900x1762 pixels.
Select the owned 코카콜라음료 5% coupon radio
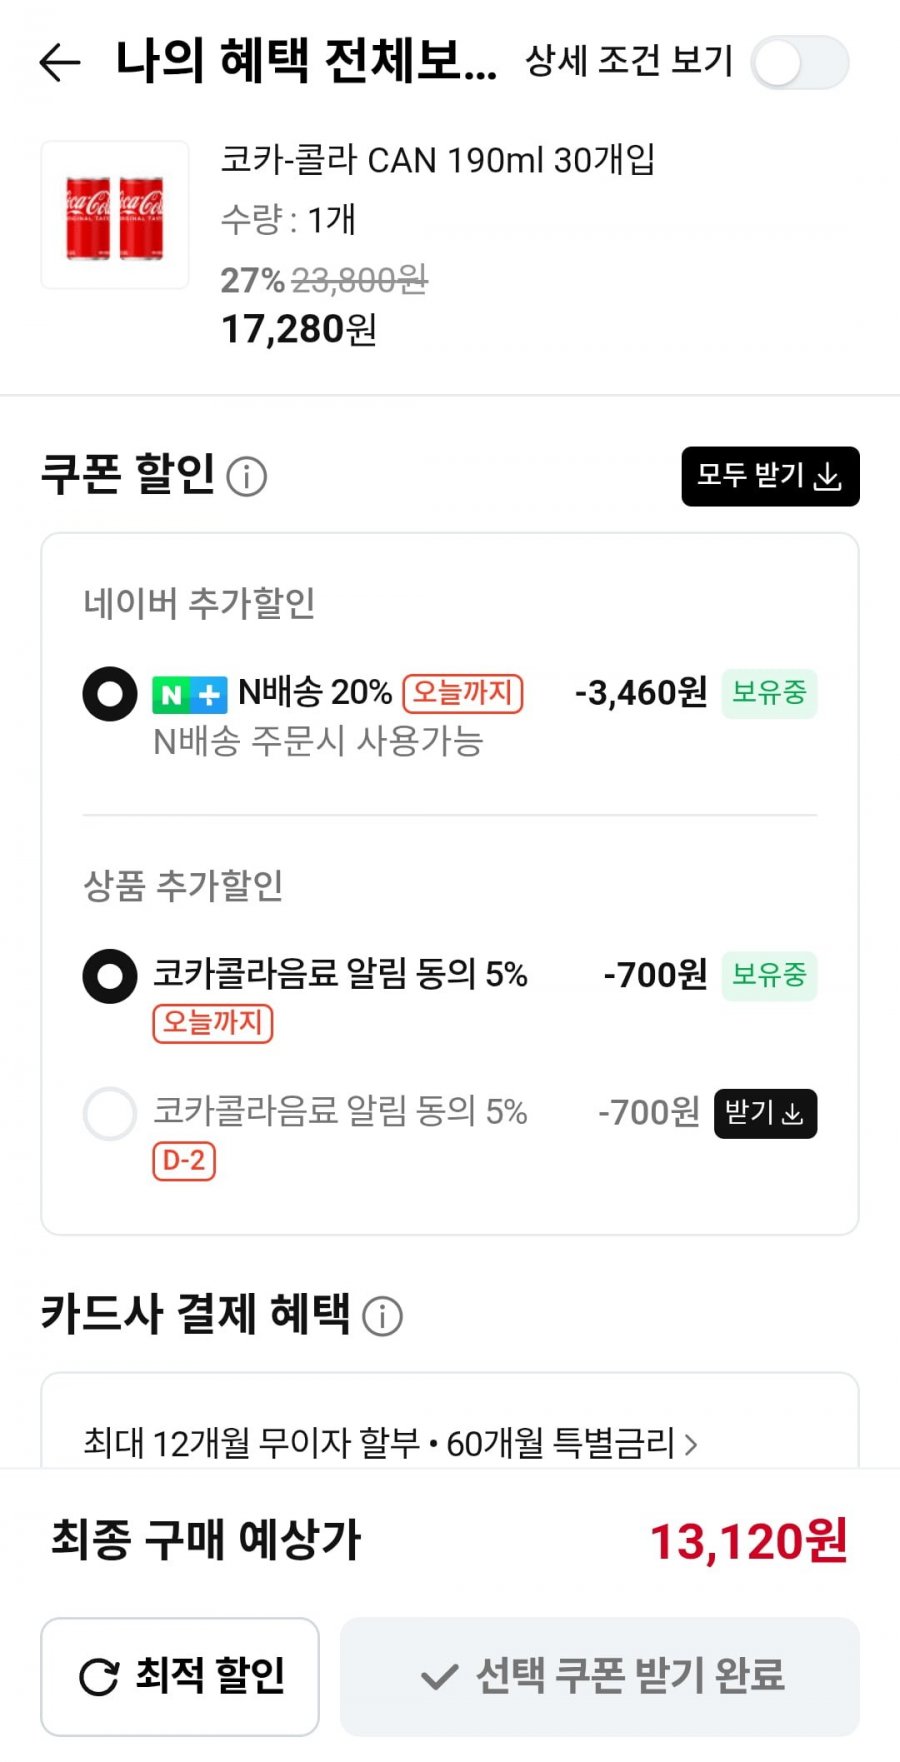click(110, 976)
